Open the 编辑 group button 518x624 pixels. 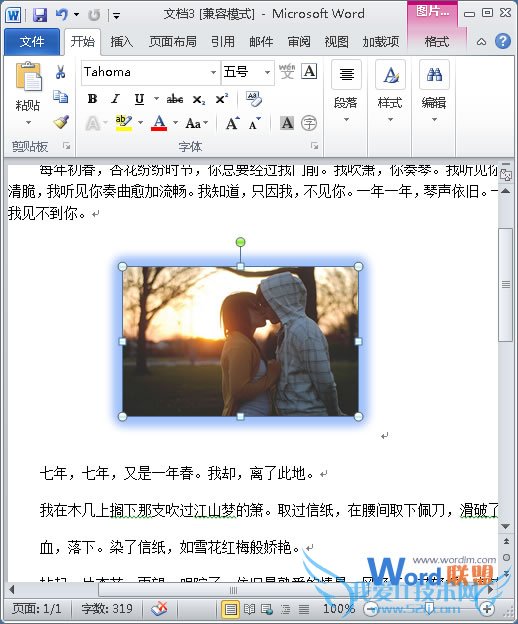tap(434, 92)
